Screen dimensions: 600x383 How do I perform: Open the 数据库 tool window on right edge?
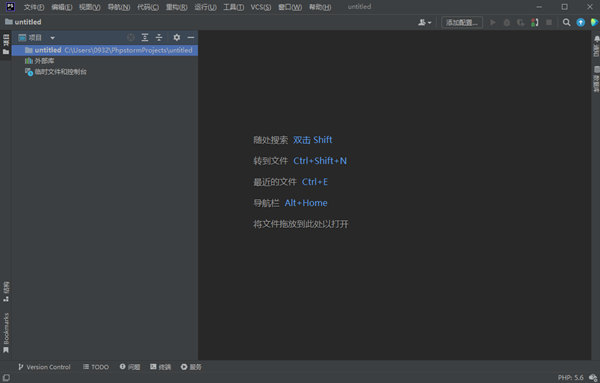coord(596,79)
